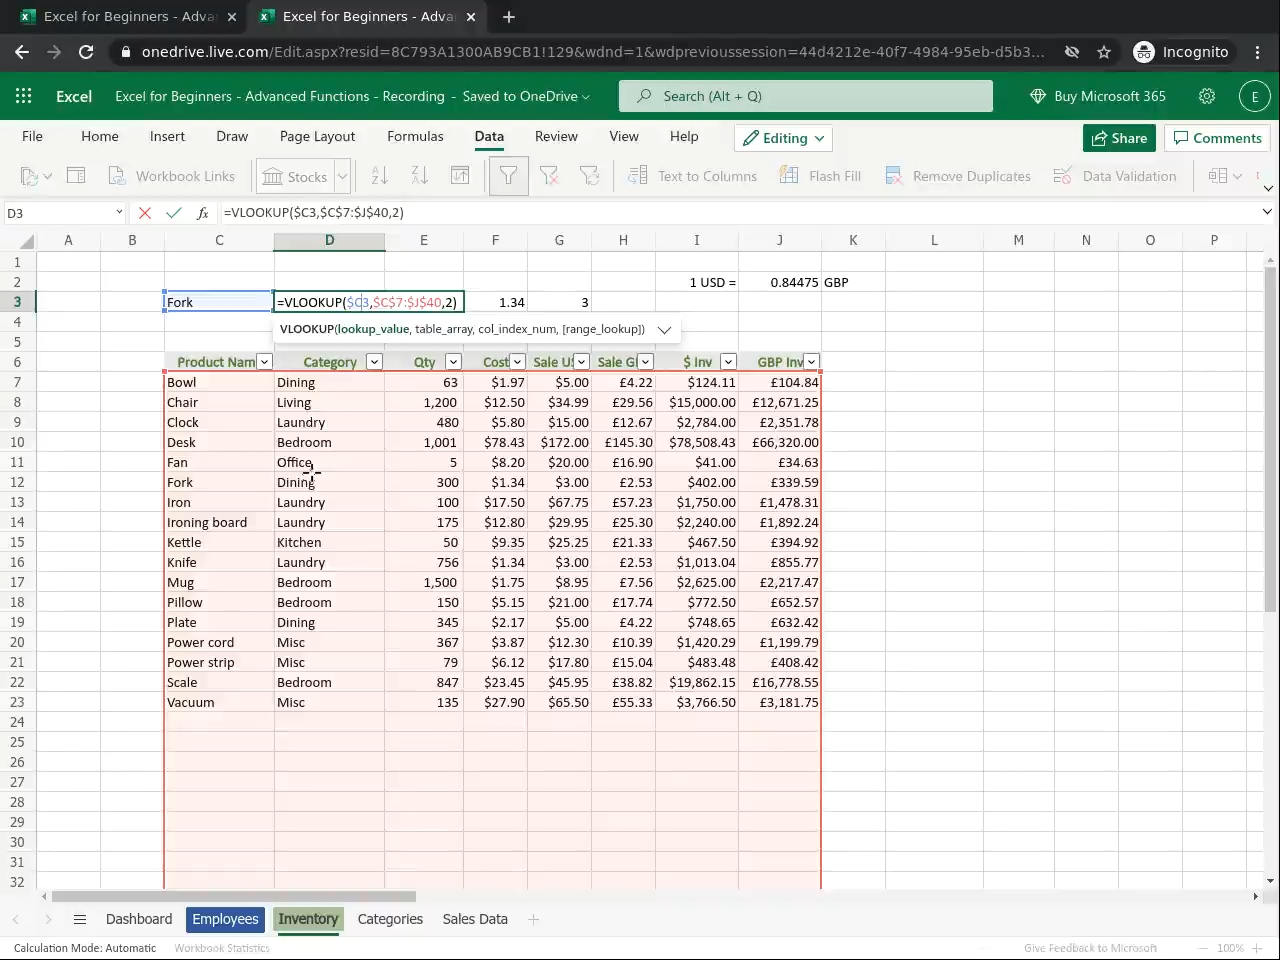Reload the page in browser
The height and width of the screenshot is (960, 1280).
pos(86,52)
